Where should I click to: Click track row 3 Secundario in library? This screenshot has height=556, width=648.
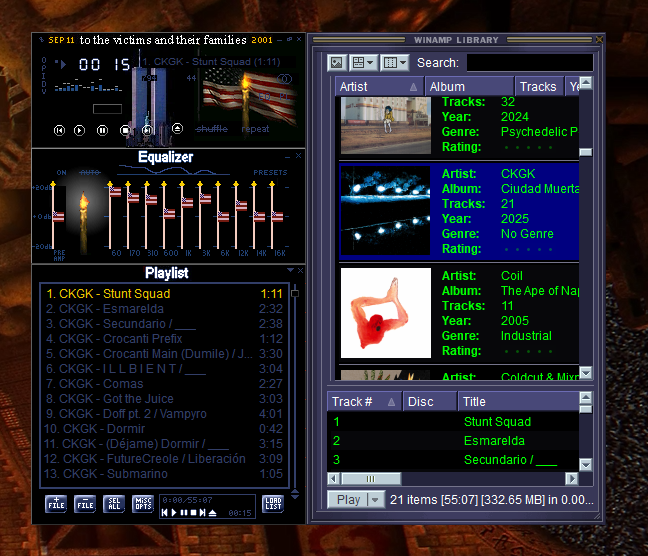tap(453, 460)
